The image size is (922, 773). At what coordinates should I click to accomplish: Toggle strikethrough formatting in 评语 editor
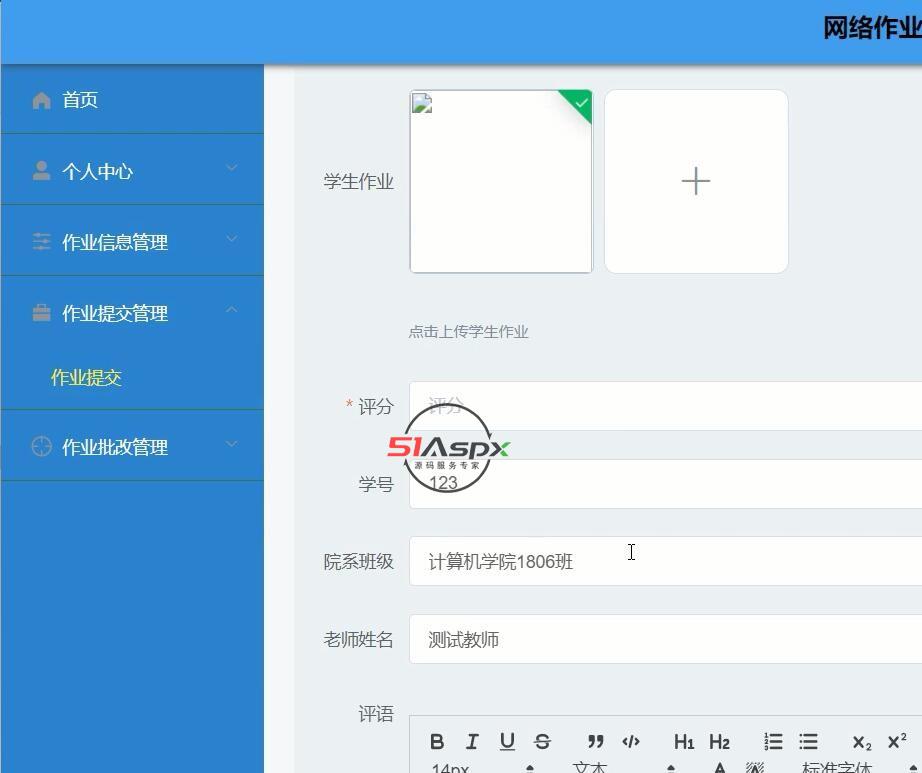click(542, 741)
